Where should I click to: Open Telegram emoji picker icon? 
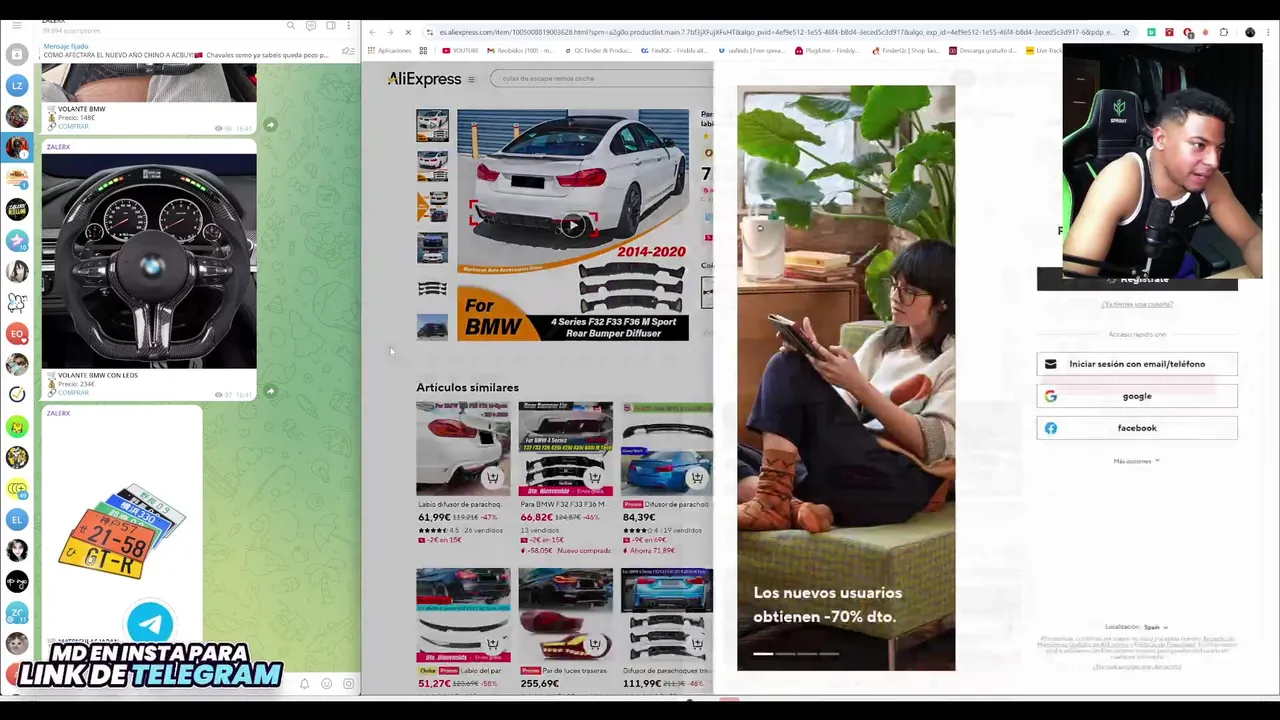pyautogui.click(x=326, y=684)
